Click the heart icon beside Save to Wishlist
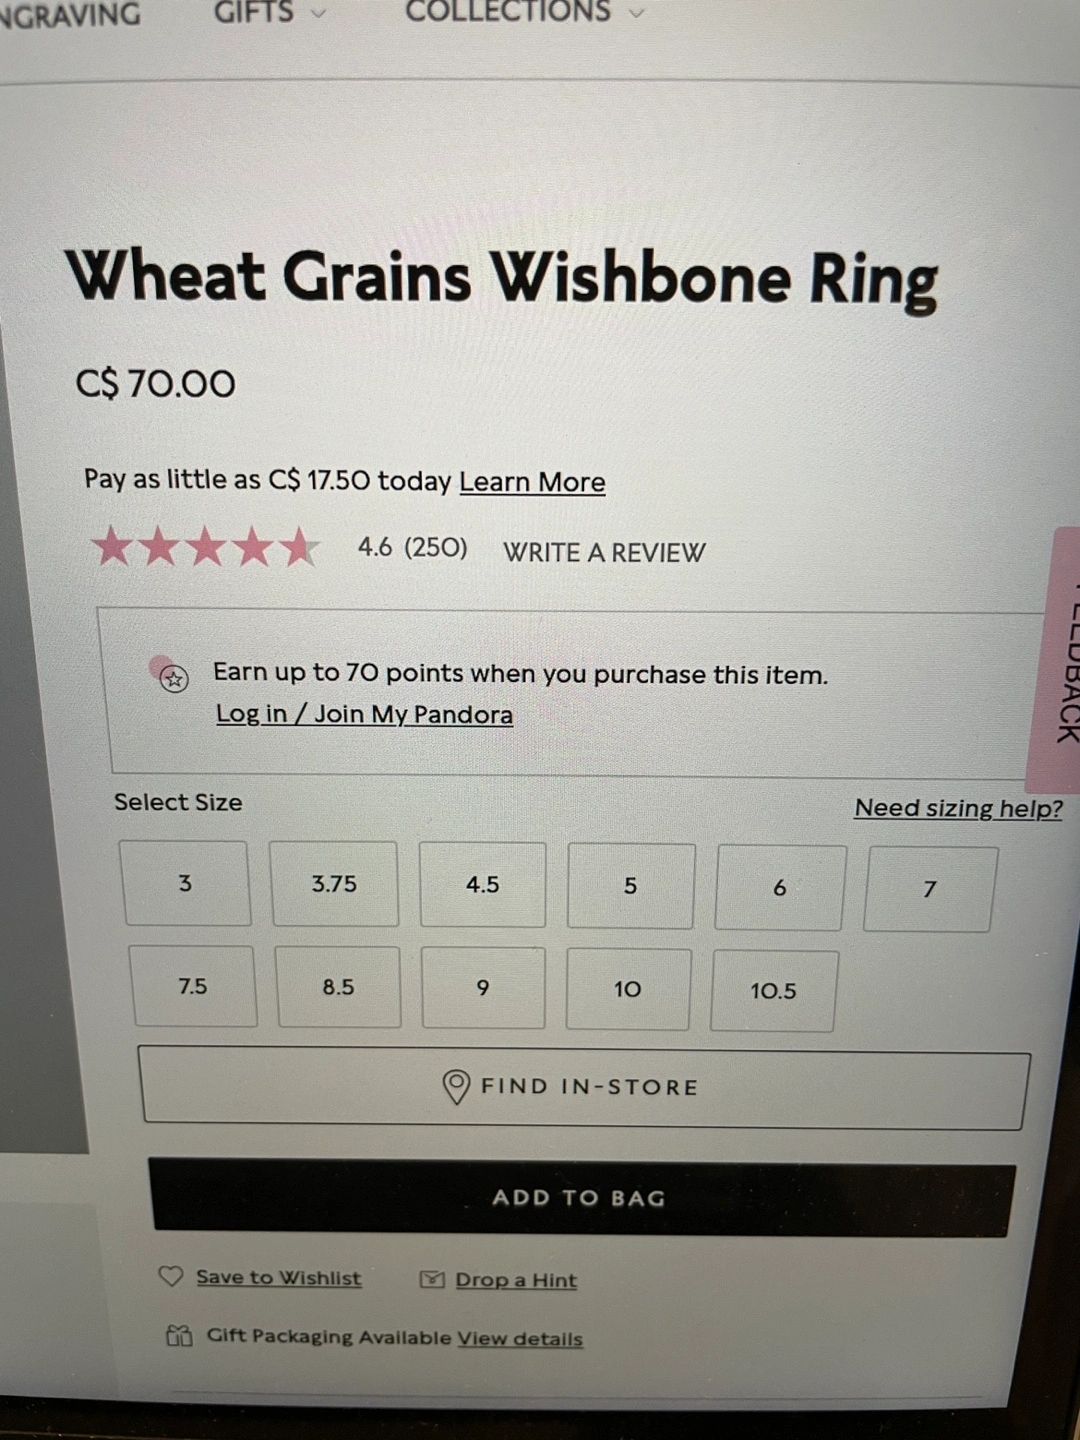The image size is (1080, 1440). click(x=171, y=1277)
